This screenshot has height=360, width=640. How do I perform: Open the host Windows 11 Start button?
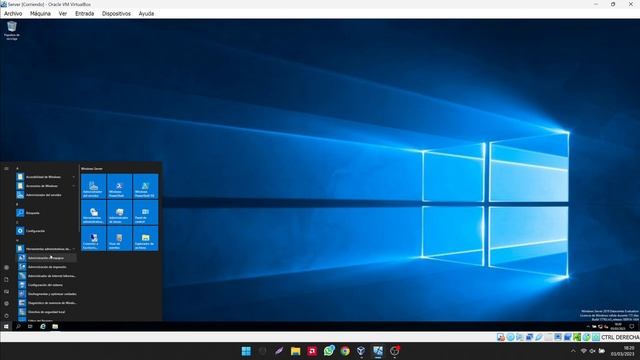246,351
